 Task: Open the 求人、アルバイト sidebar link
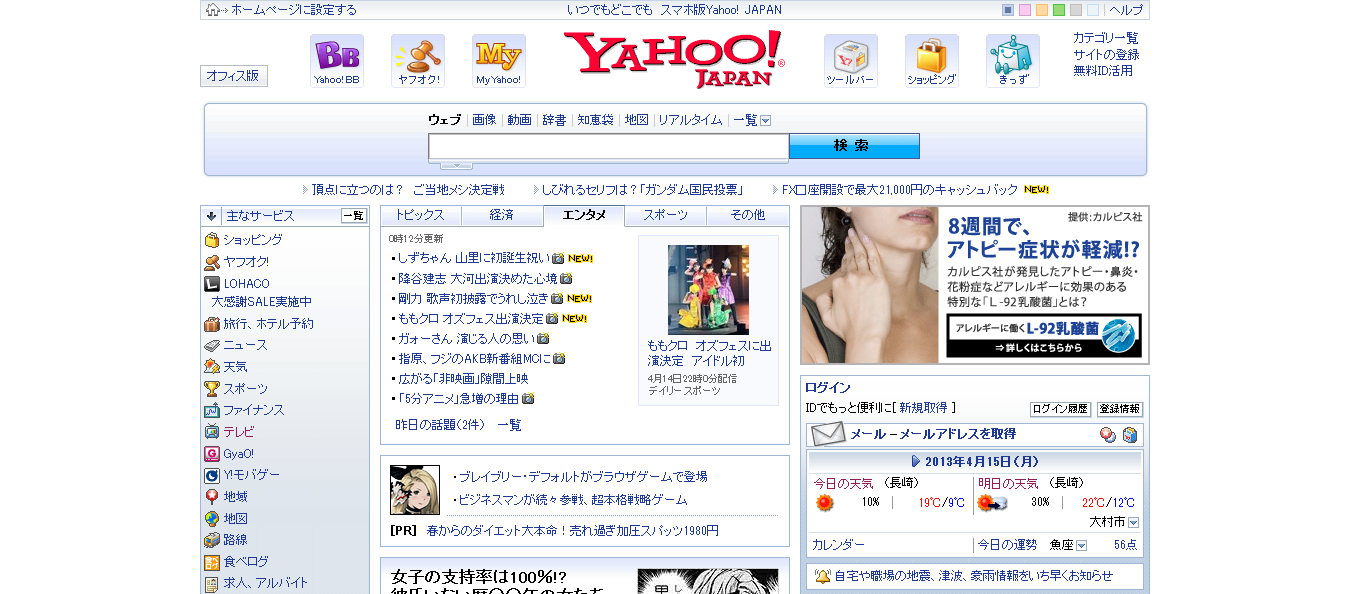click(x=265, y=583)
